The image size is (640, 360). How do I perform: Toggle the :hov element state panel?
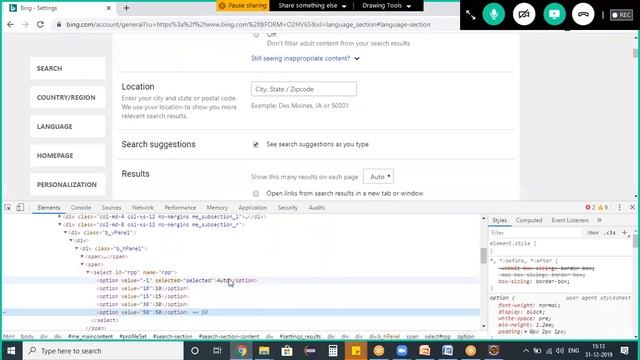(x=593, y=233)
